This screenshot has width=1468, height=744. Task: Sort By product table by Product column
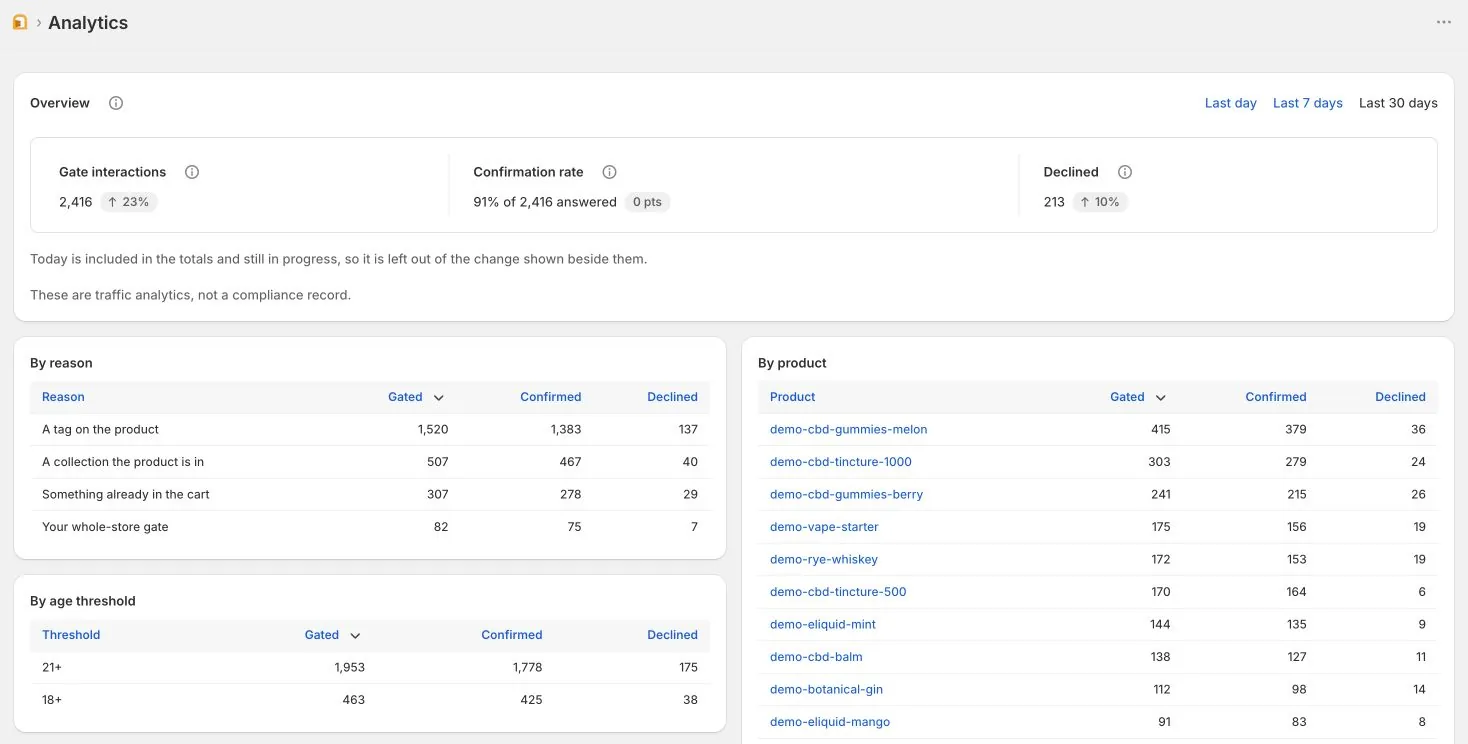[793, 397]
